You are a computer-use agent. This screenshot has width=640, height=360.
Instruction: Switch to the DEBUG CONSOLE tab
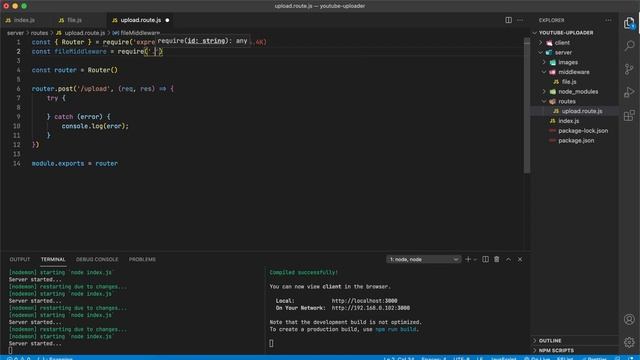click(97, 259)
